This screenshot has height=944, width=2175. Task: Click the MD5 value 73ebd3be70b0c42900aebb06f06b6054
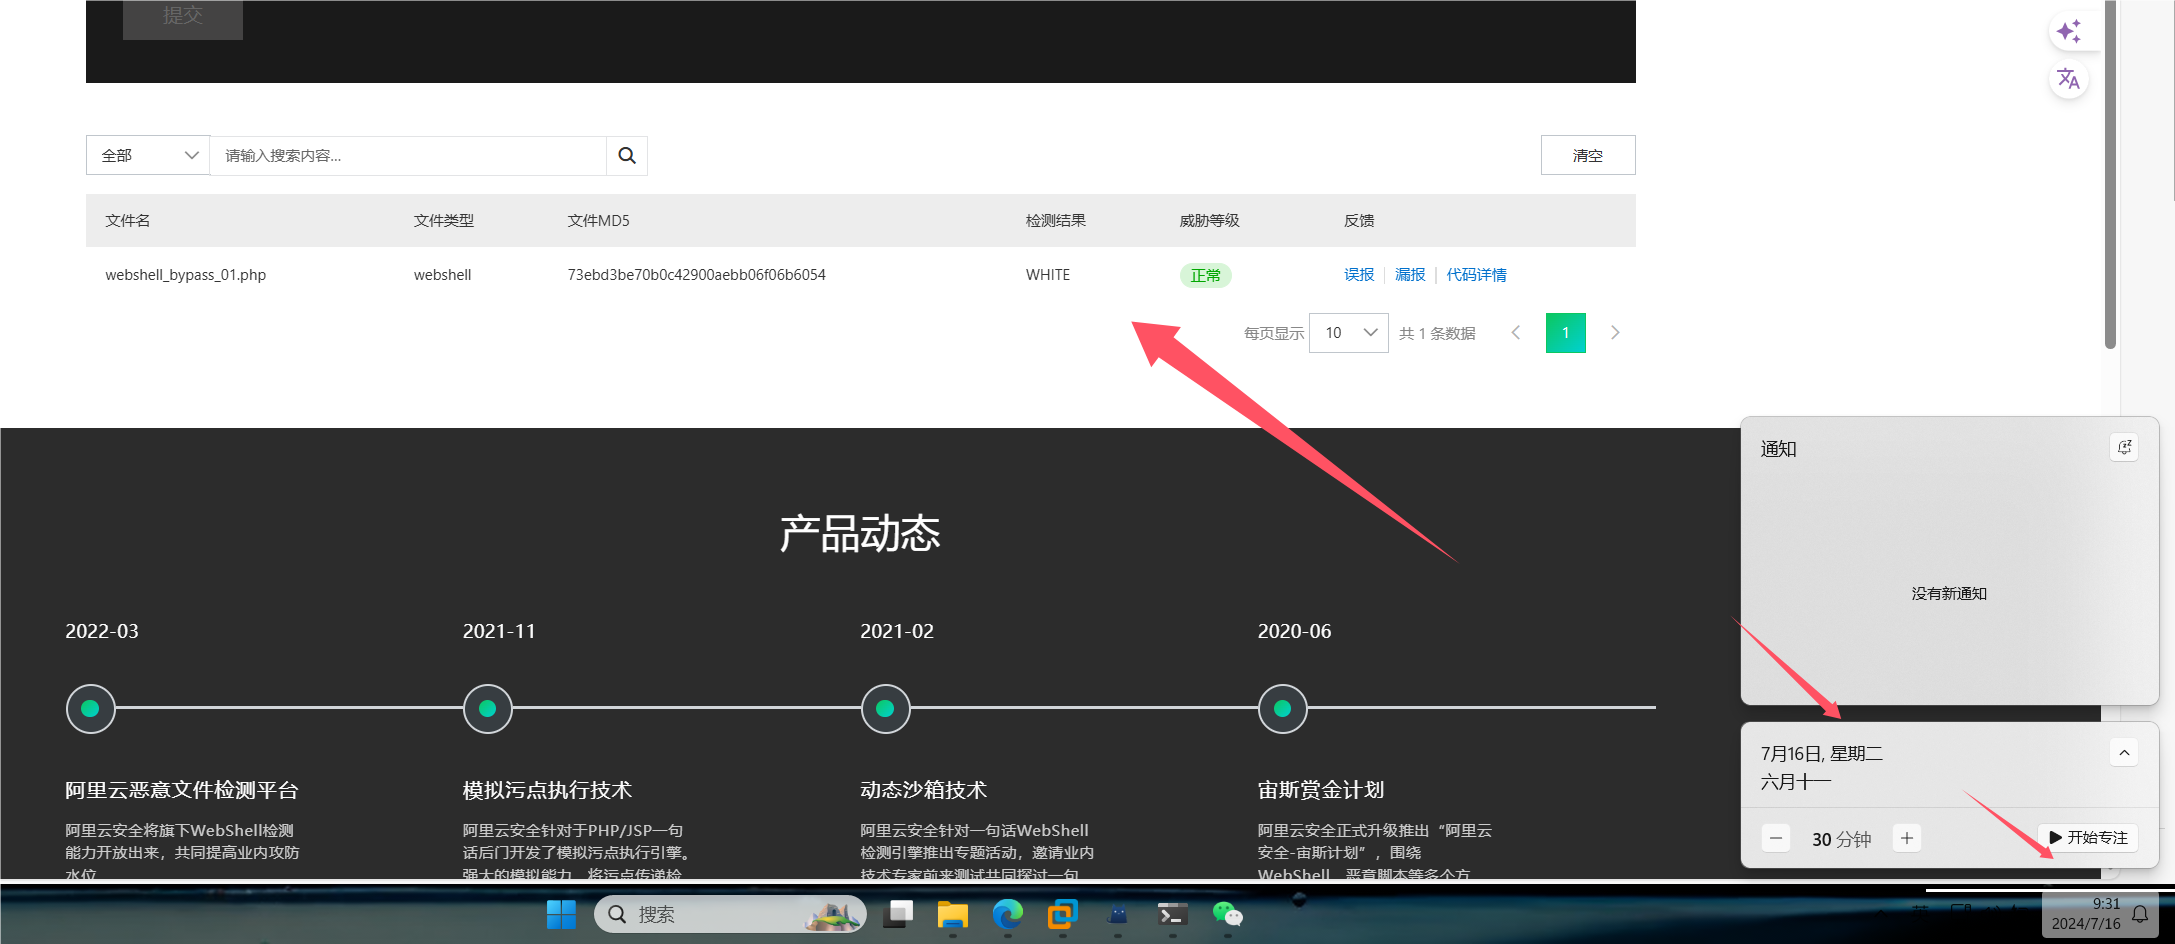pyautogui.click(x=697, y=275)
